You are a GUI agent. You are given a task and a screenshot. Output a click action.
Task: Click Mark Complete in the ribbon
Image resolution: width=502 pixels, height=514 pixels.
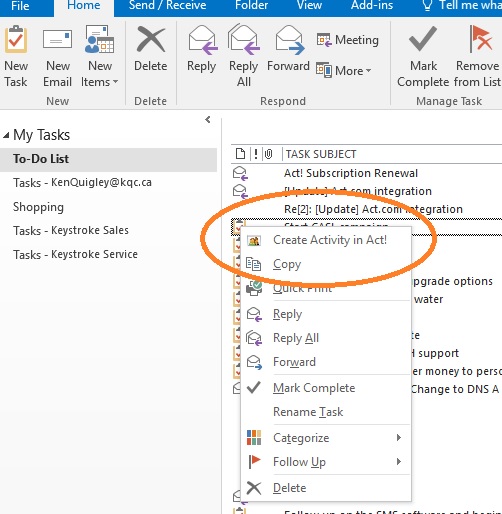click(x=423, y=57)
